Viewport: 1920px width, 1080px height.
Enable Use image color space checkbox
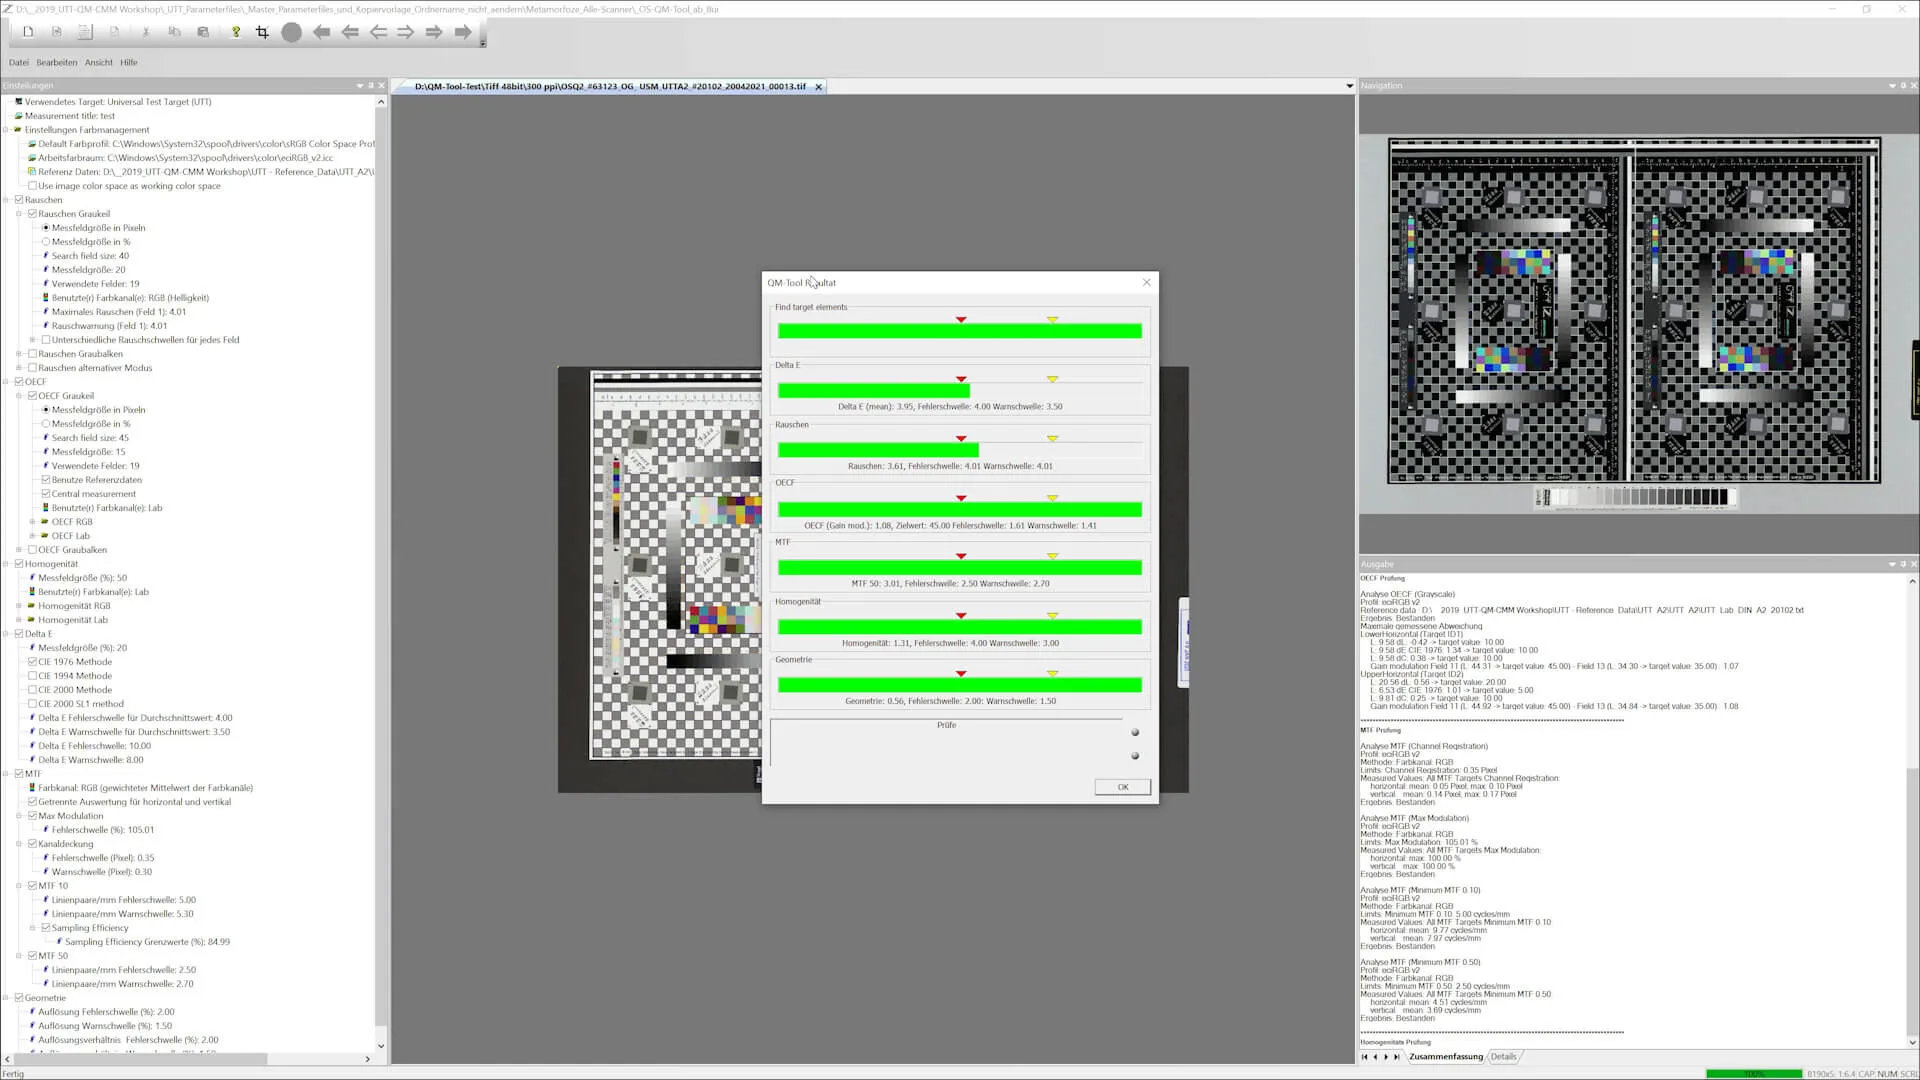(33, 186)
